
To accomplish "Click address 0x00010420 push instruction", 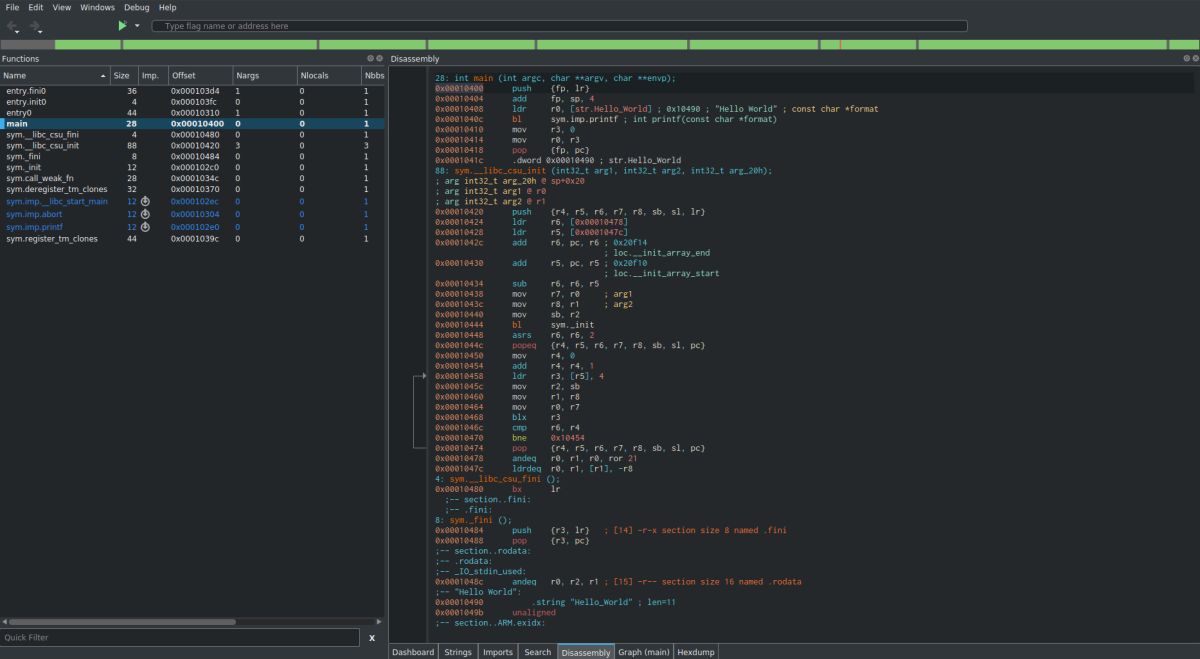I will click(459, 212).
